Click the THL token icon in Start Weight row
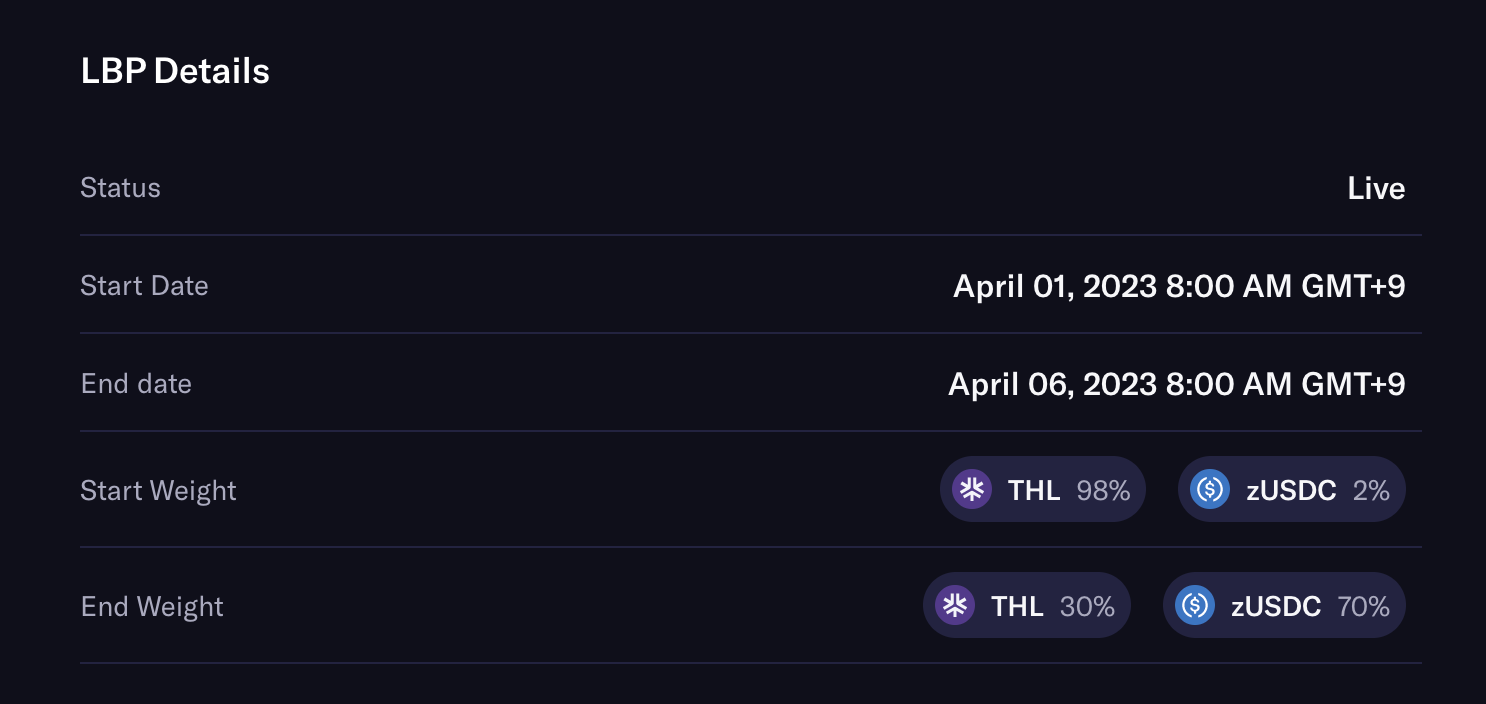Screen dimensions: 1486x704 [x=971, y=490]
